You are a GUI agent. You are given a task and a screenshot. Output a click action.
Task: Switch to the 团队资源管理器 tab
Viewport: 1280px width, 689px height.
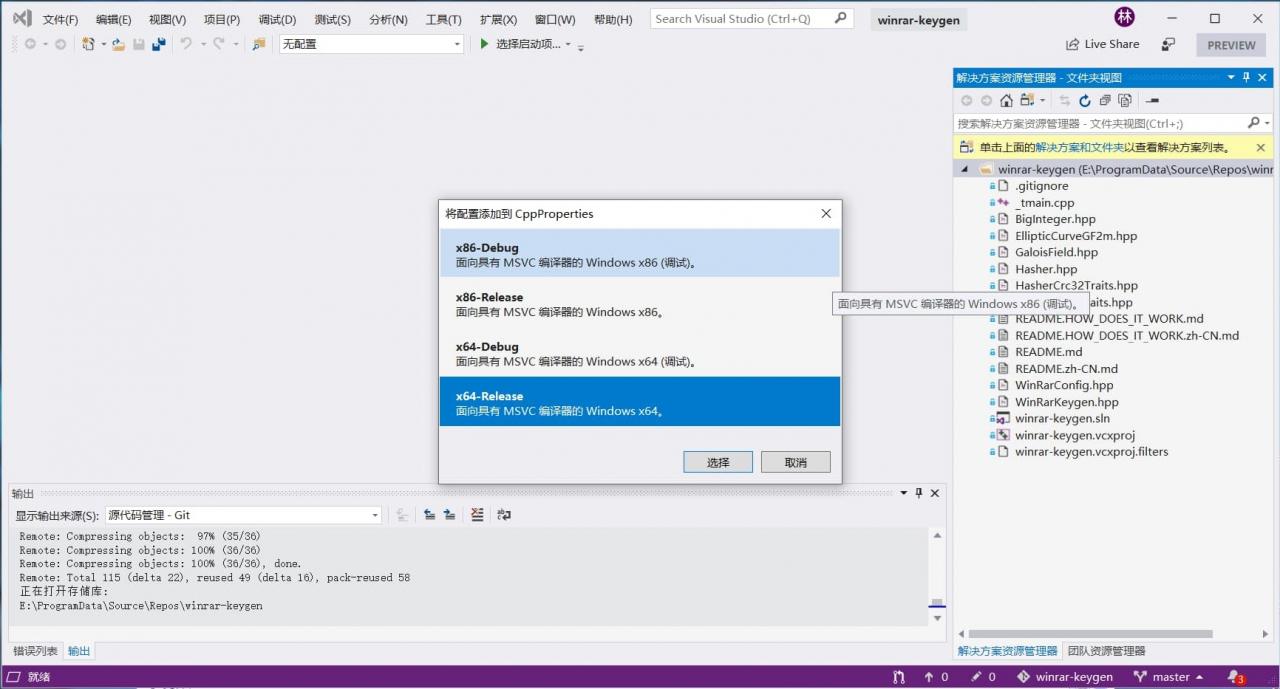[1106, 651]
